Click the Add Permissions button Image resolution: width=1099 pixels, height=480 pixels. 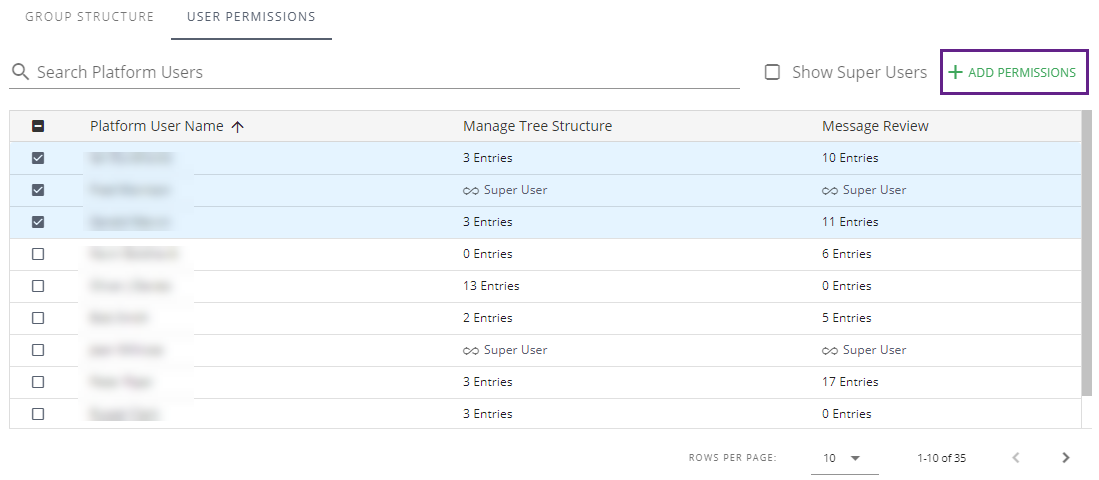tap(1013, 72)
